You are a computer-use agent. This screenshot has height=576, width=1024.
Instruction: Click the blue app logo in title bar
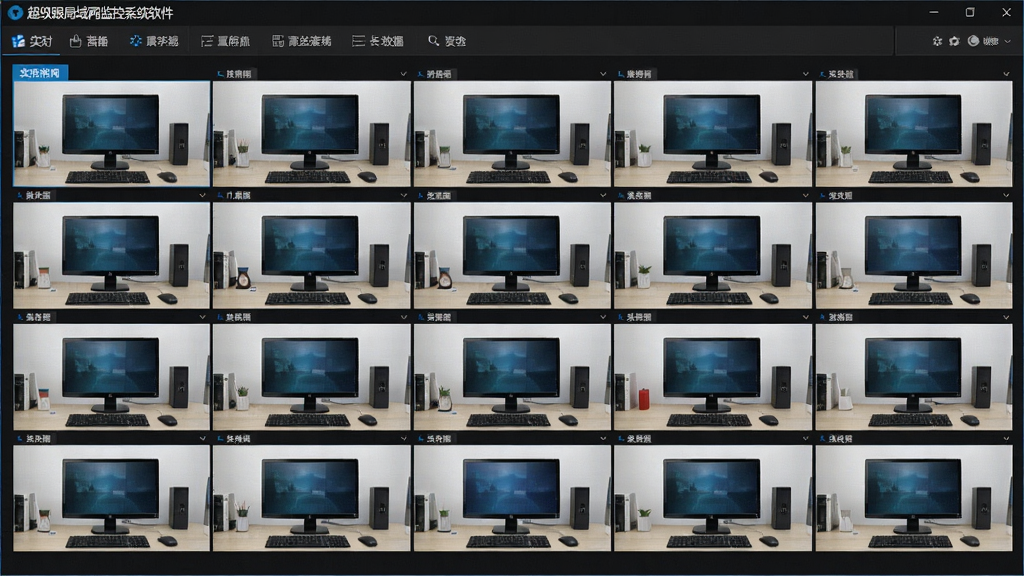pyautogui.click(x=15, y=12)
